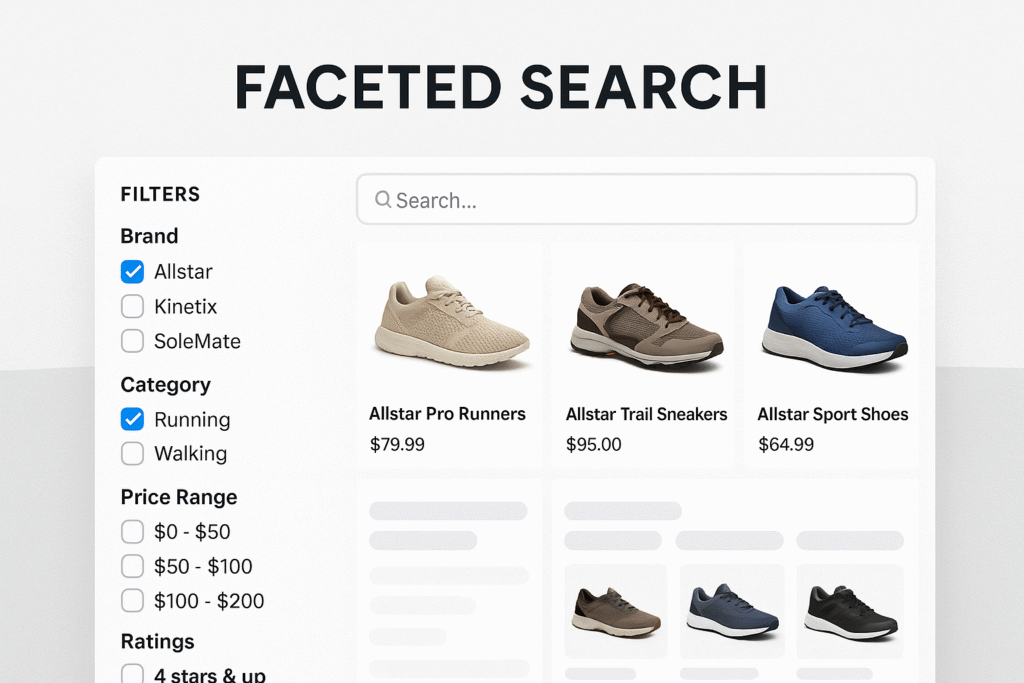Click the Allstar Sport Shoes product title
1024x683 pixels.
click(x=833, y=413)
